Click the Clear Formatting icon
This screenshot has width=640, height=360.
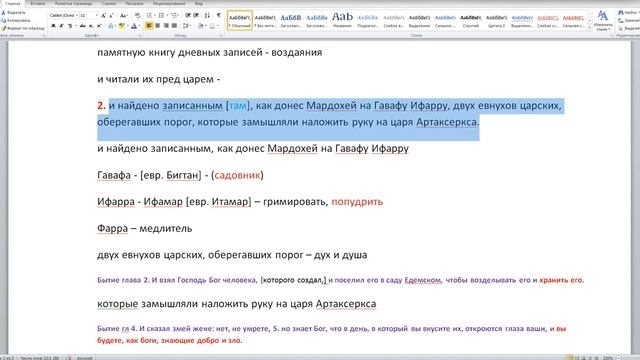tap(138, 16)
